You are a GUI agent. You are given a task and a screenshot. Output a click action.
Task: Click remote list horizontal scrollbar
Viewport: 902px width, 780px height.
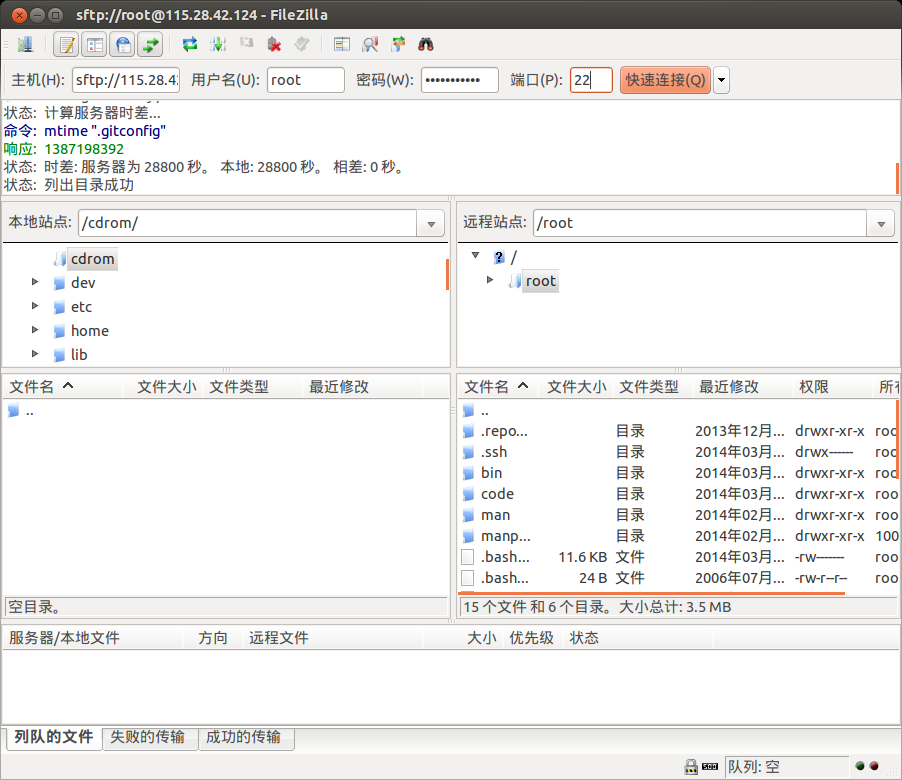(652, 592)
